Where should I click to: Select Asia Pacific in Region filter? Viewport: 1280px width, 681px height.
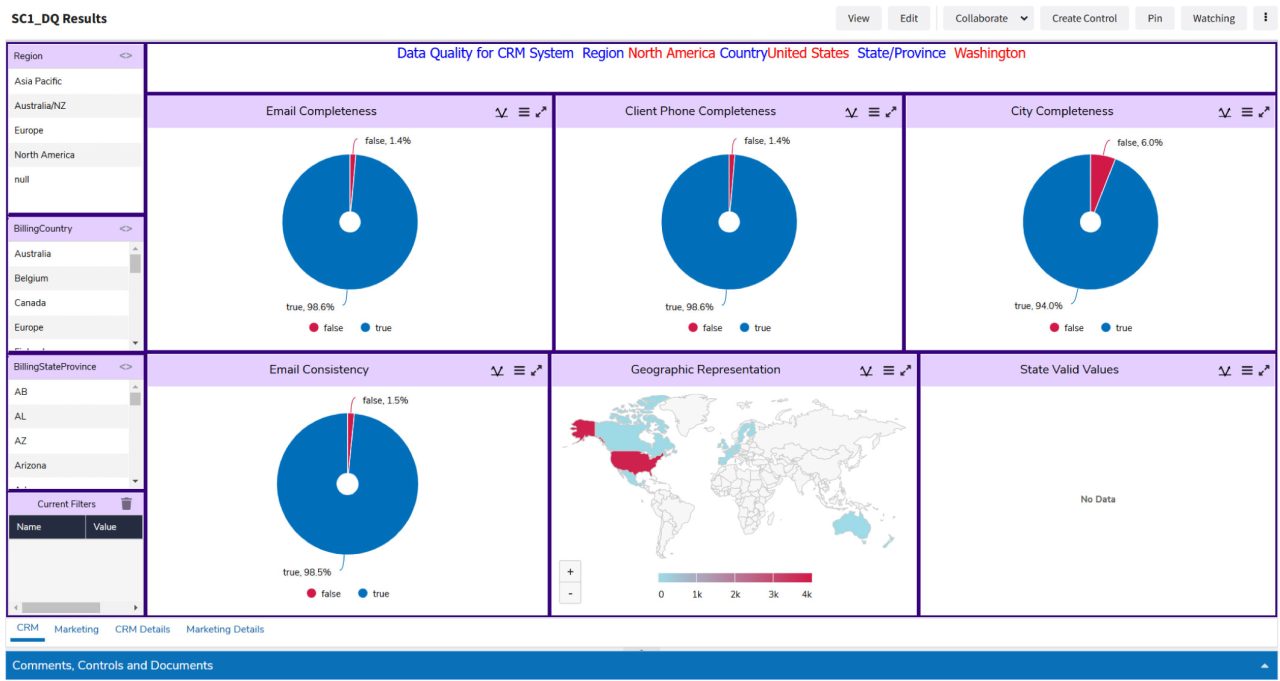77,81
